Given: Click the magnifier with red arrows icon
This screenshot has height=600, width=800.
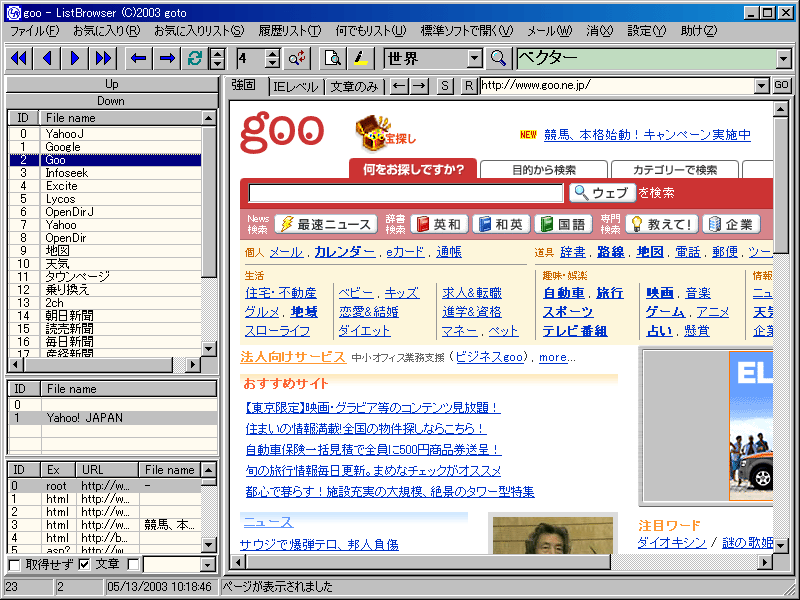Looking at the screenshot, I should pyautogui.click(x=297, y=59).
